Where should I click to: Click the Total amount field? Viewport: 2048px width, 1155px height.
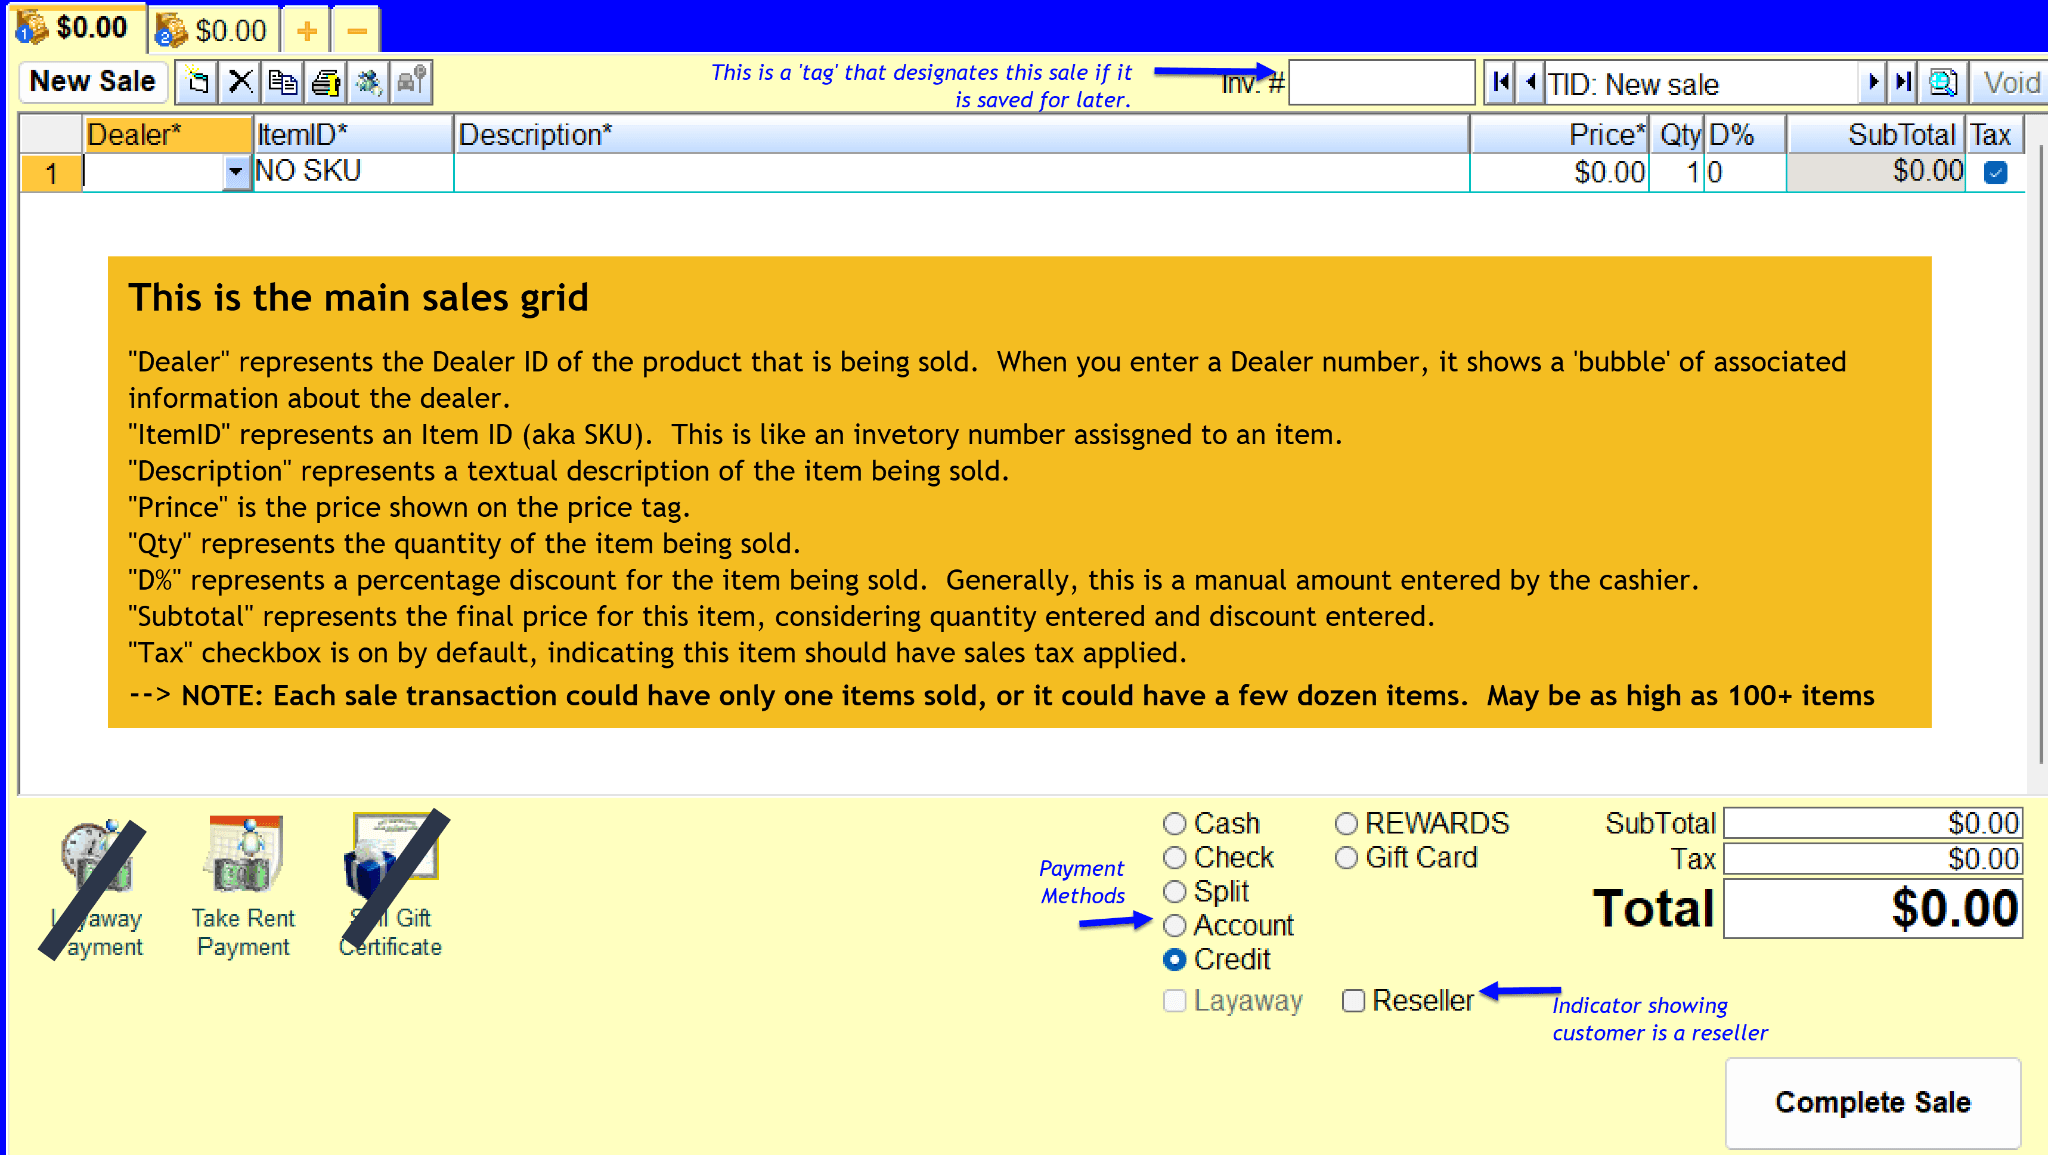coord(1873,909)
